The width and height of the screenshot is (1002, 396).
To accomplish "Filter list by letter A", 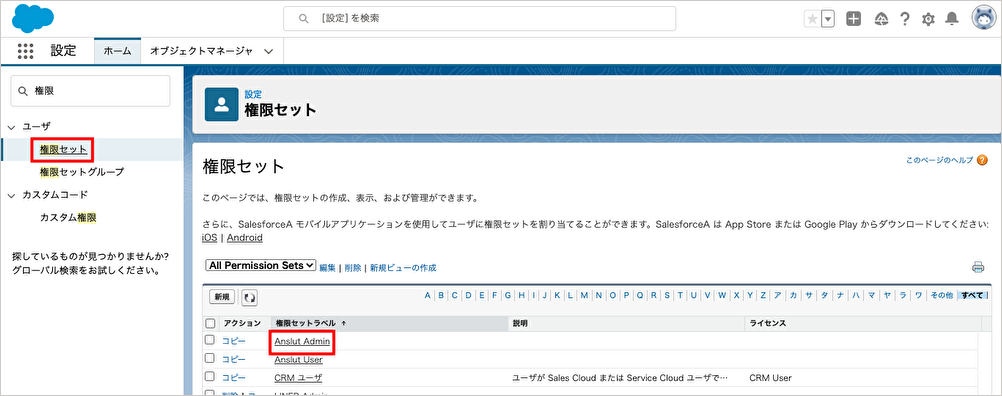I will click(x=427, y=295).
